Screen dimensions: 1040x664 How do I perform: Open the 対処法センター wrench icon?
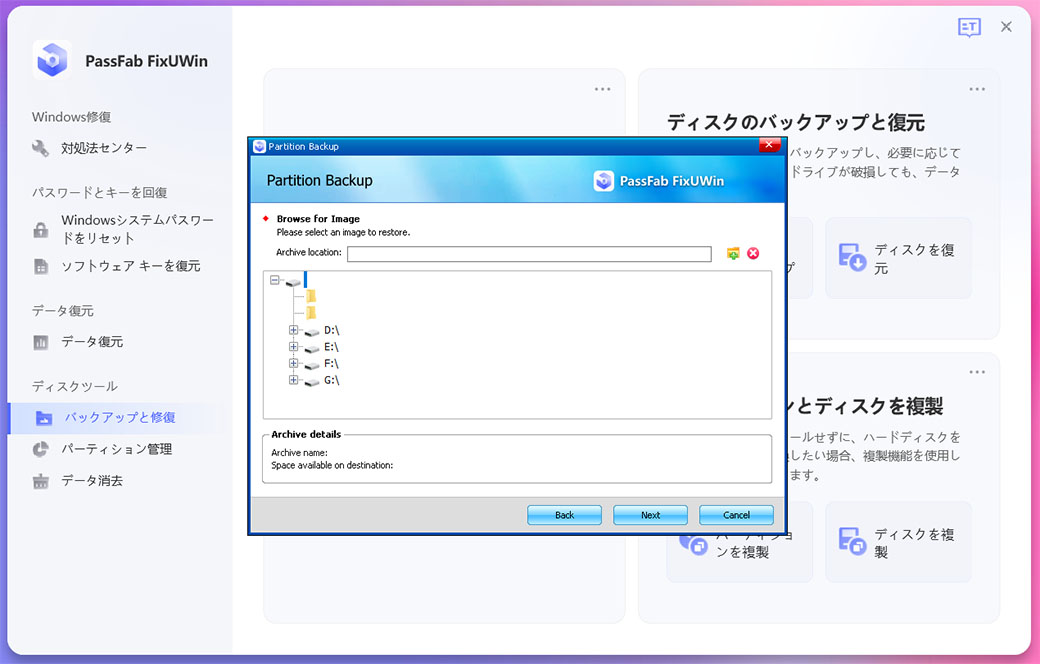(x=41, y=146)
